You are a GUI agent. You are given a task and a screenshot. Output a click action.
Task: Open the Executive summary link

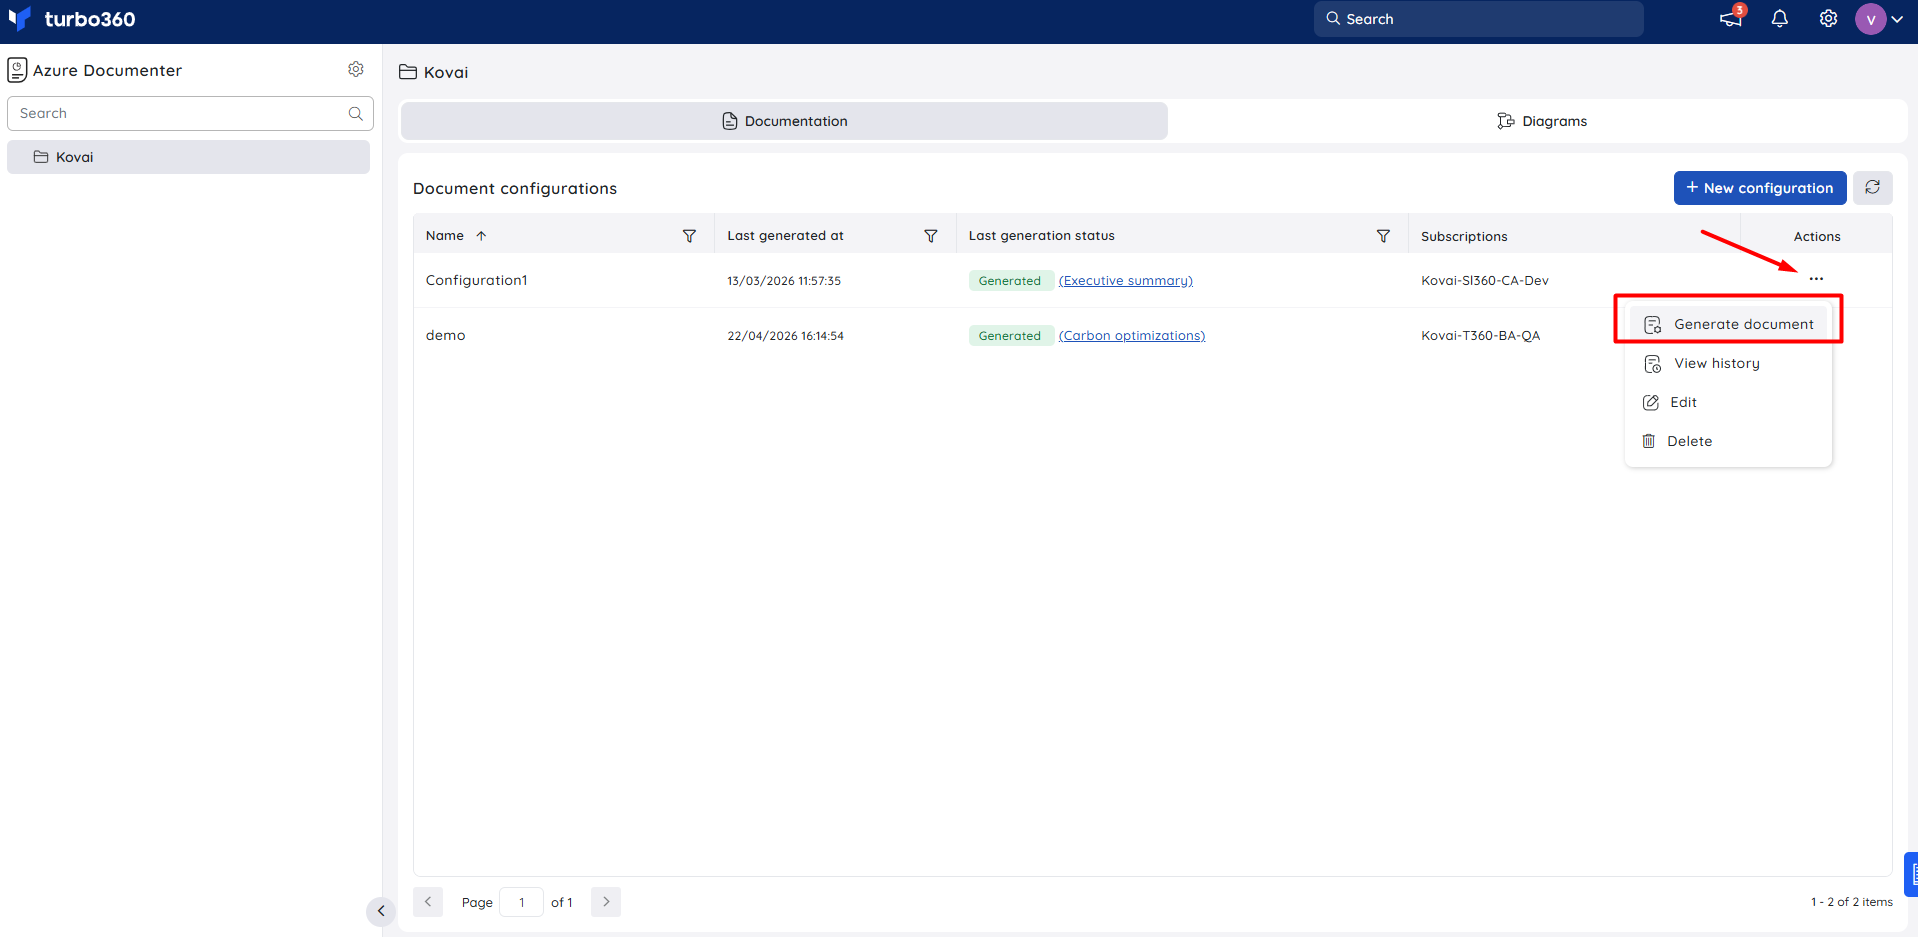[x=1126, y=281]
